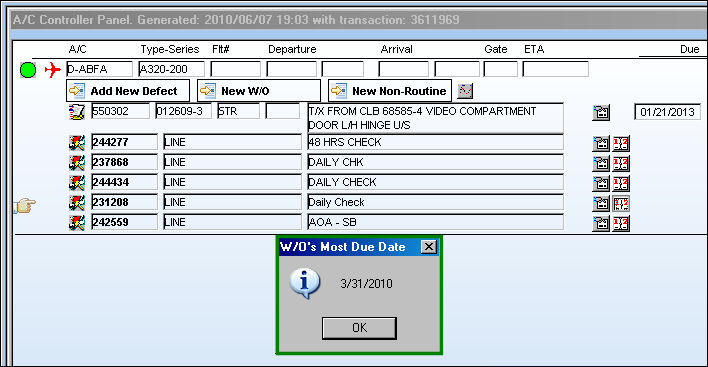Click work order icon for 242559
This screenshot has height=367, width=708.
pos(77,223)
